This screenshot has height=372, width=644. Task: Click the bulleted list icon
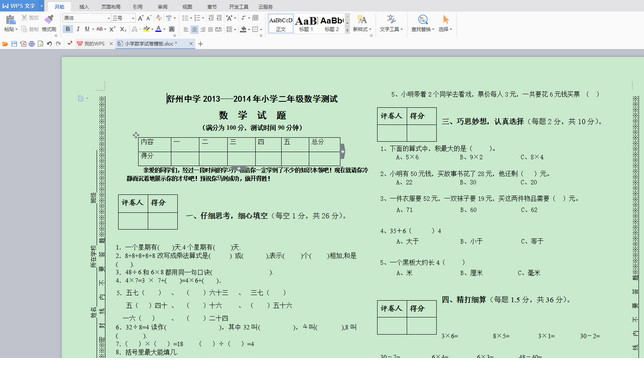point(185,18)
